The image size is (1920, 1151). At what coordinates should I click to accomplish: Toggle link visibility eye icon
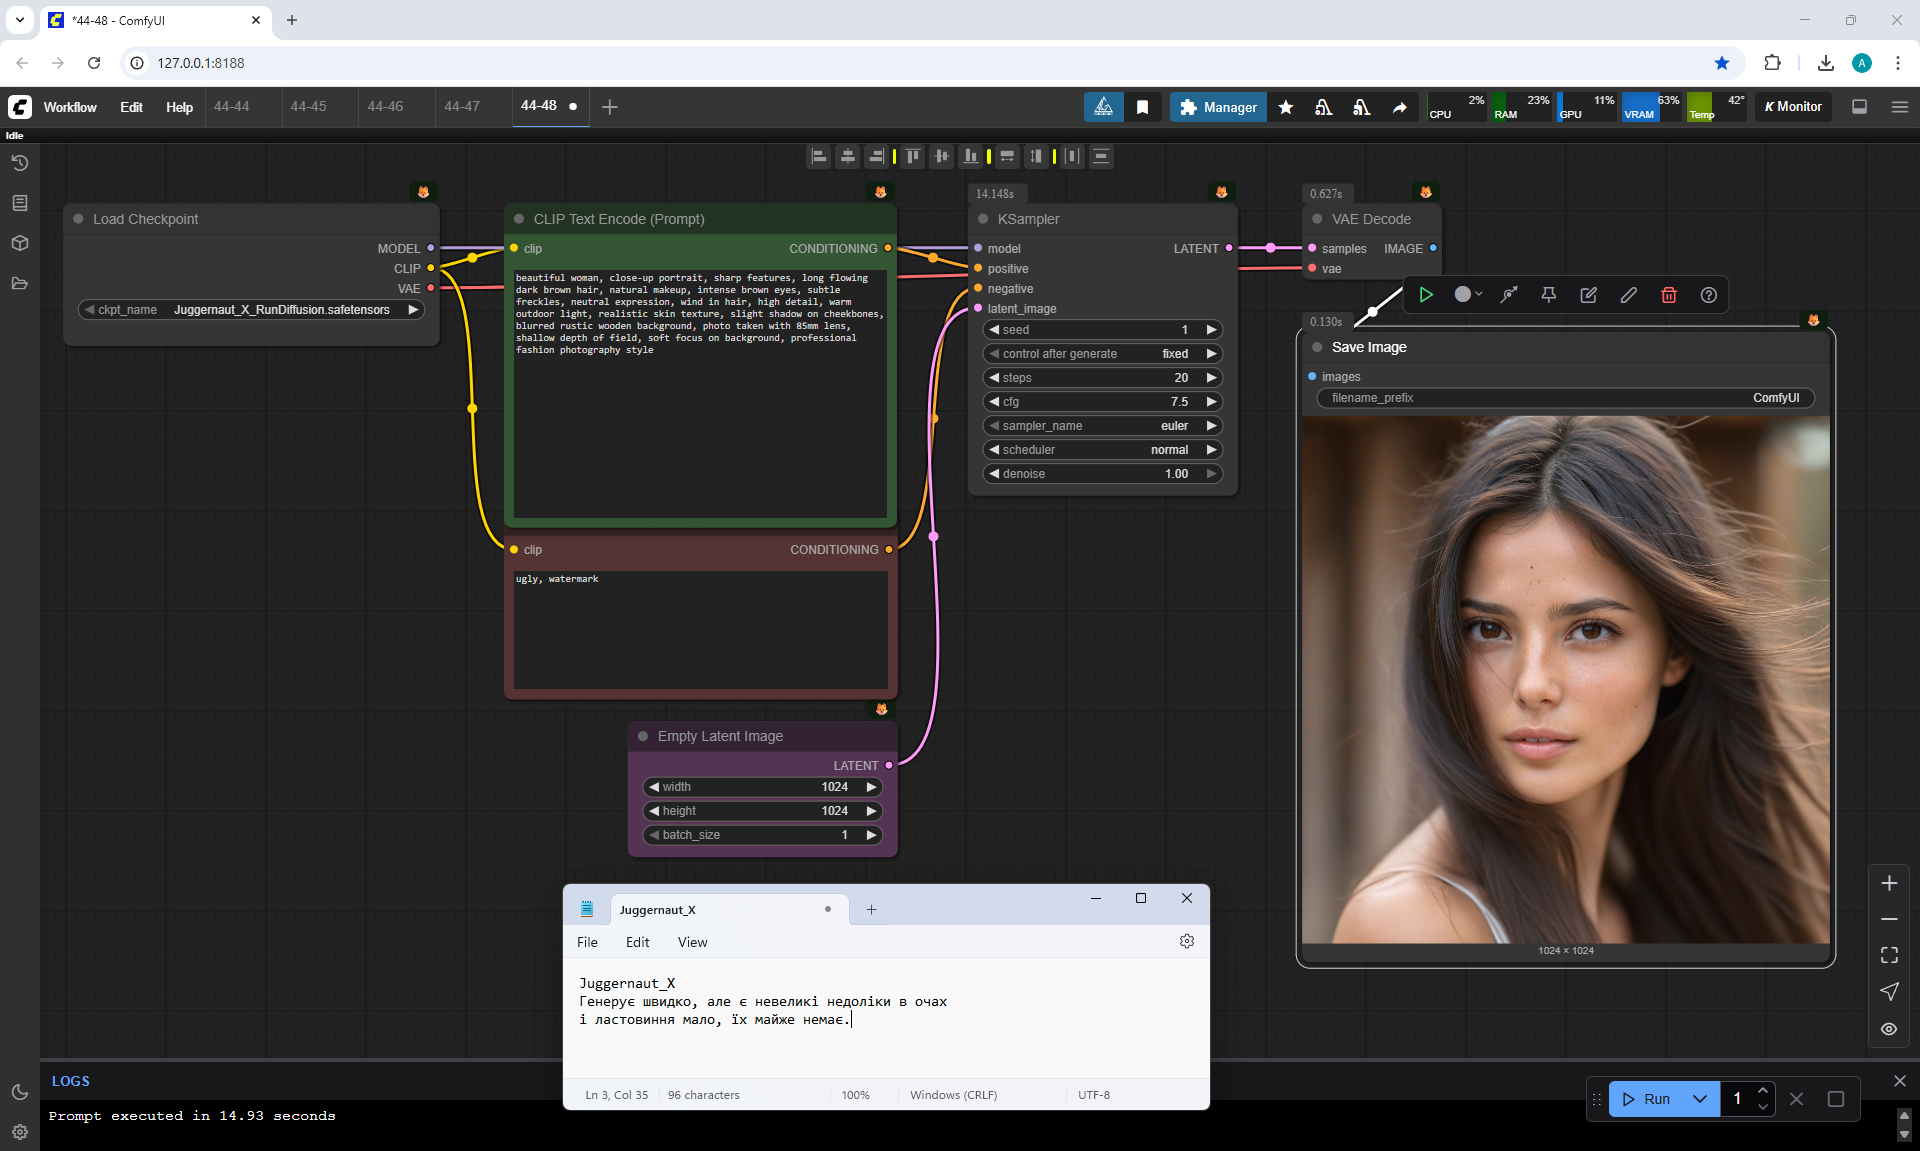coord(1888,1028)
